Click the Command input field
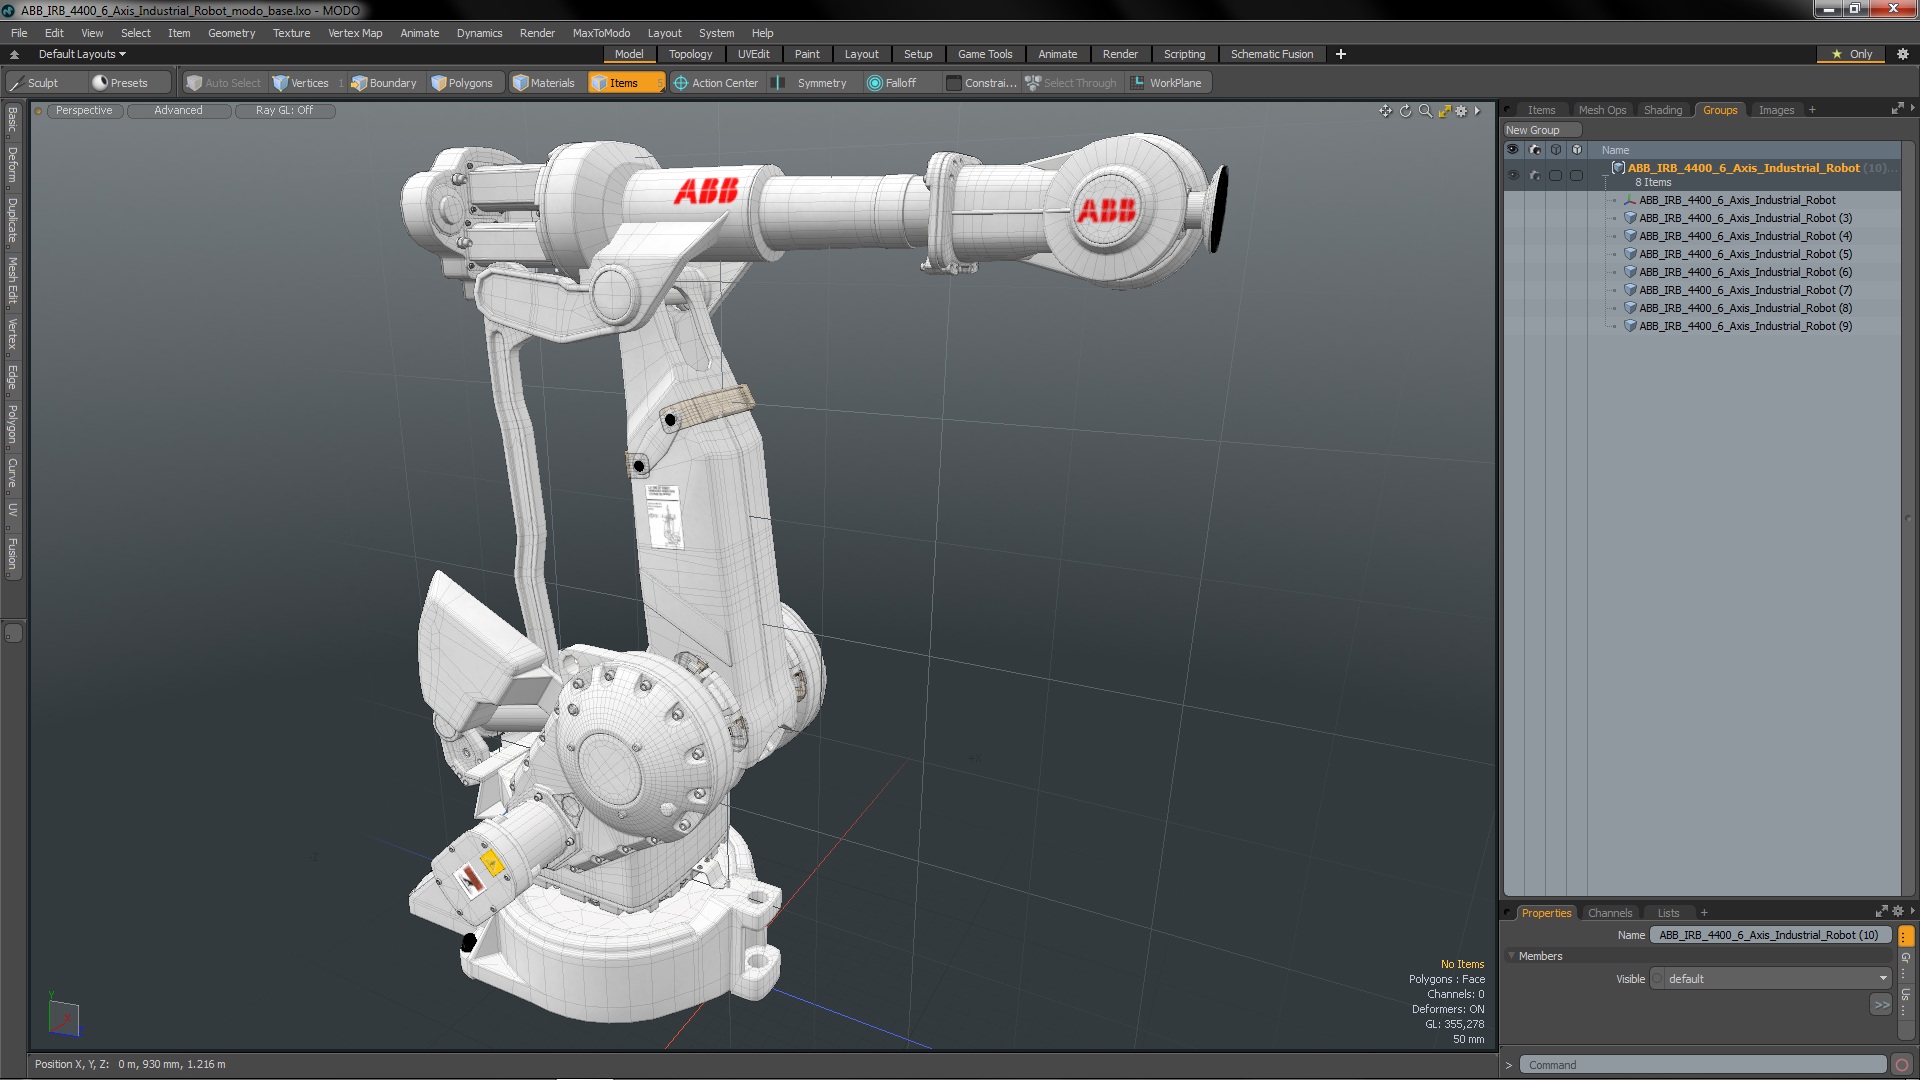Viewport: 1920px width, 1080px height. (x=1702, y=1065)
